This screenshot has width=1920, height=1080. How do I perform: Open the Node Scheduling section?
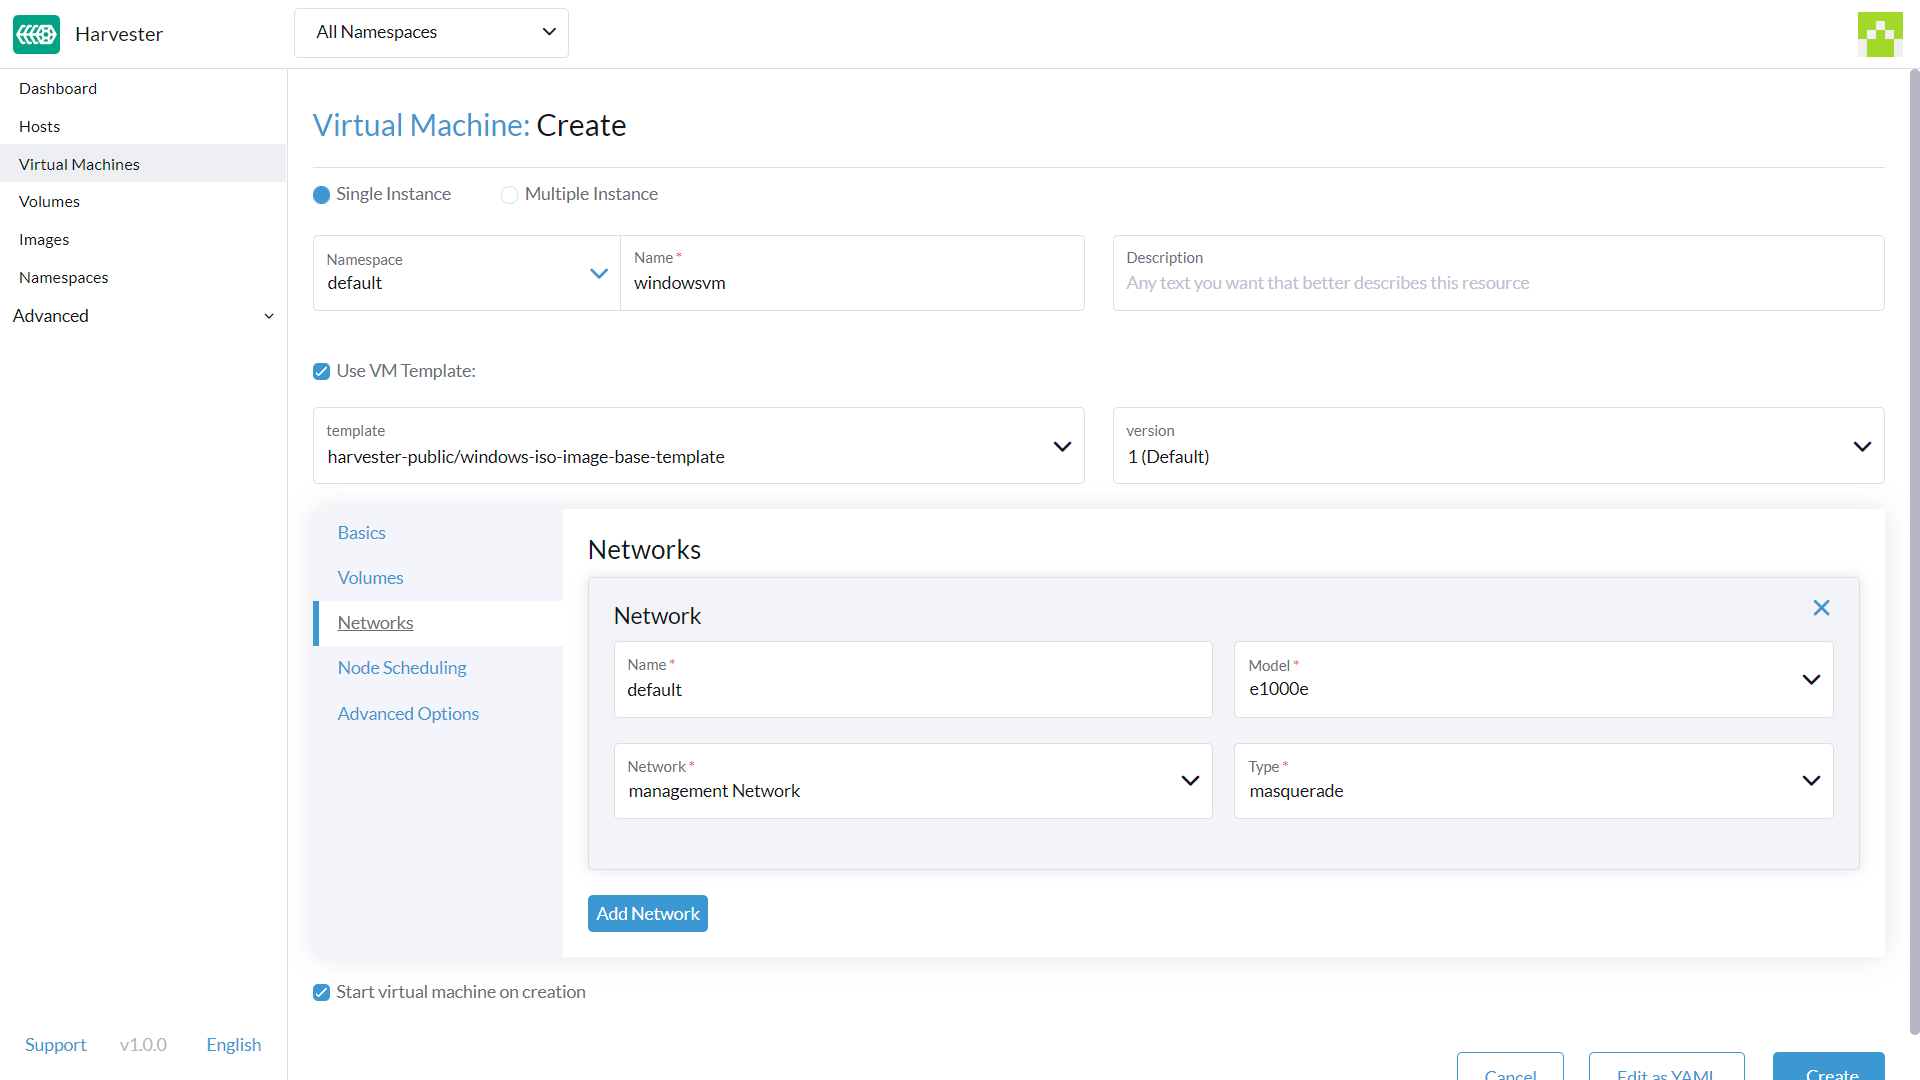[401, 668]
